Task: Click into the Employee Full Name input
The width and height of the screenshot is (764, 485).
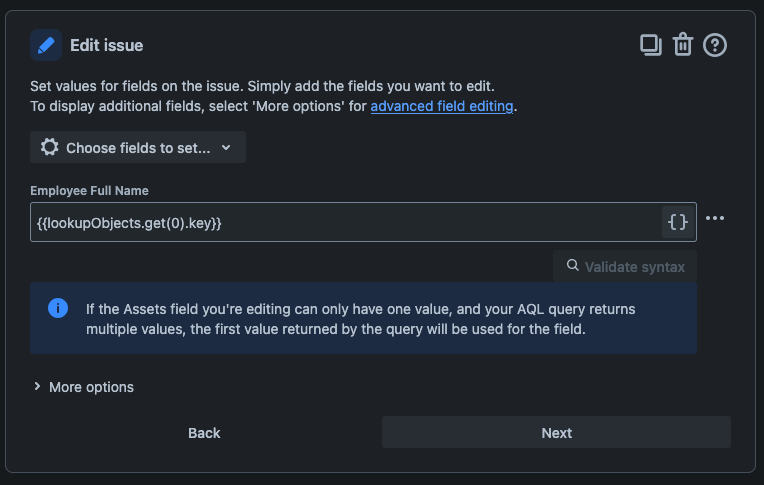Action: [340, 222]
